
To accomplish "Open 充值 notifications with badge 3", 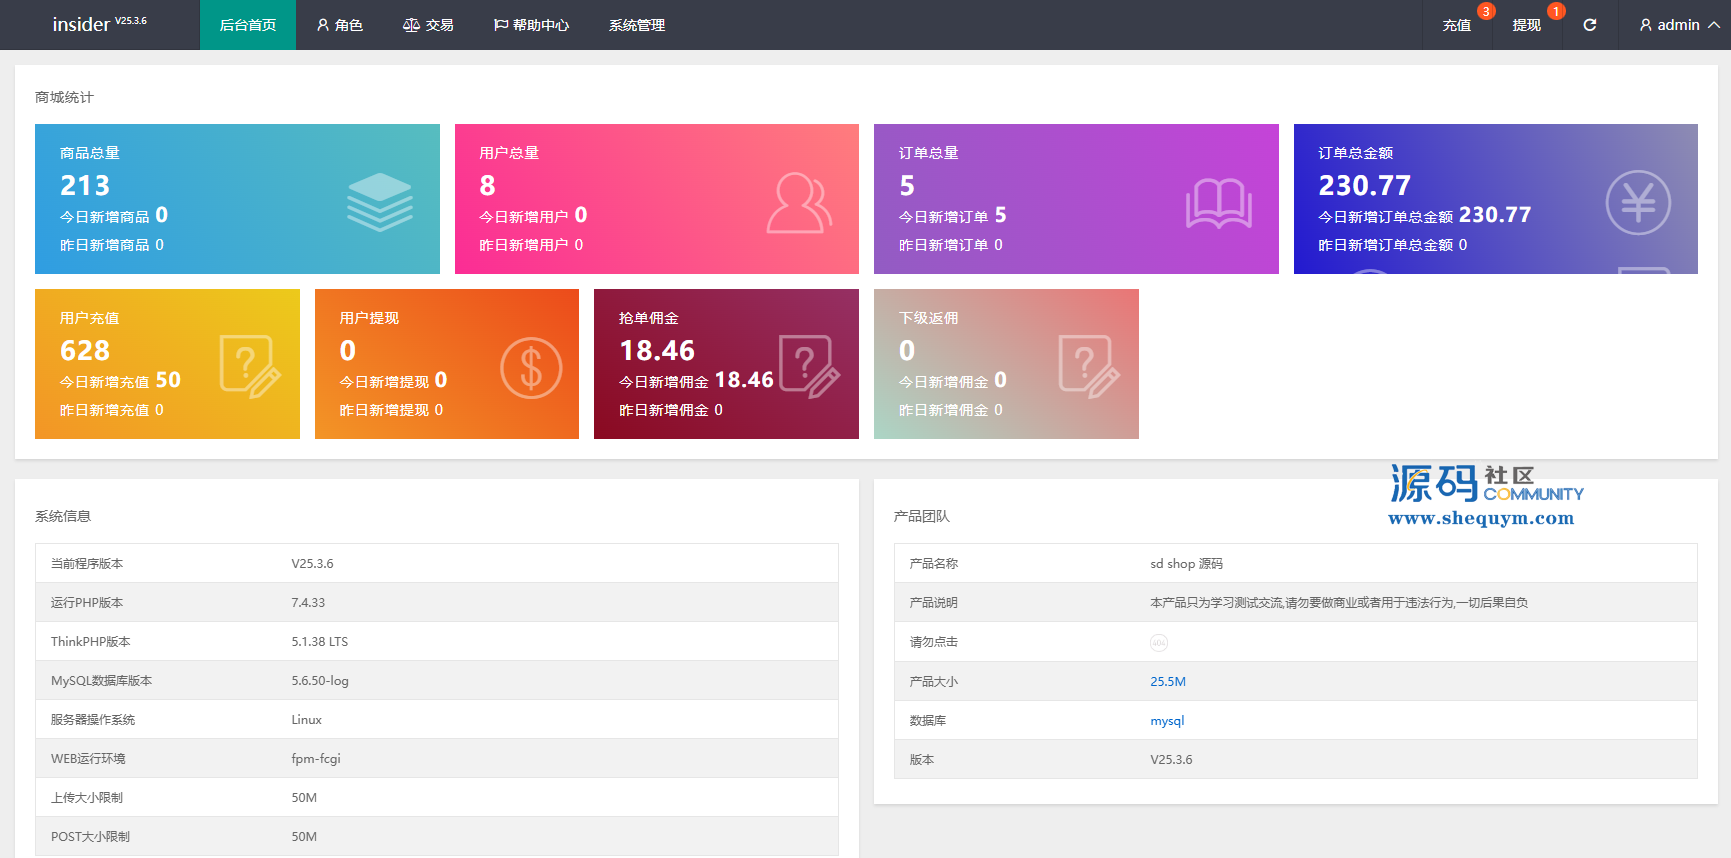I will (1456, 25).
